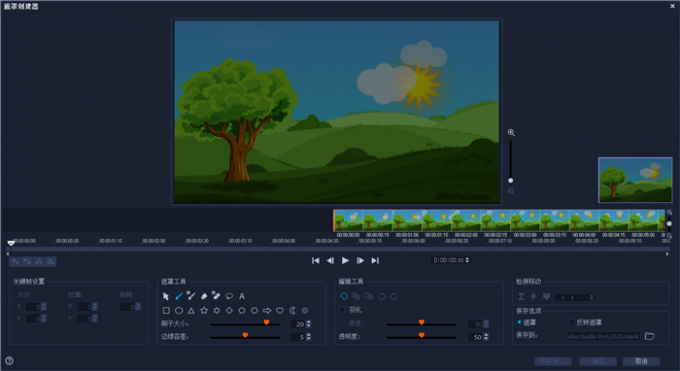The image size is (680, 371).
Task: Click the tree preview thumbnail at right
Action: coord(635,180)
